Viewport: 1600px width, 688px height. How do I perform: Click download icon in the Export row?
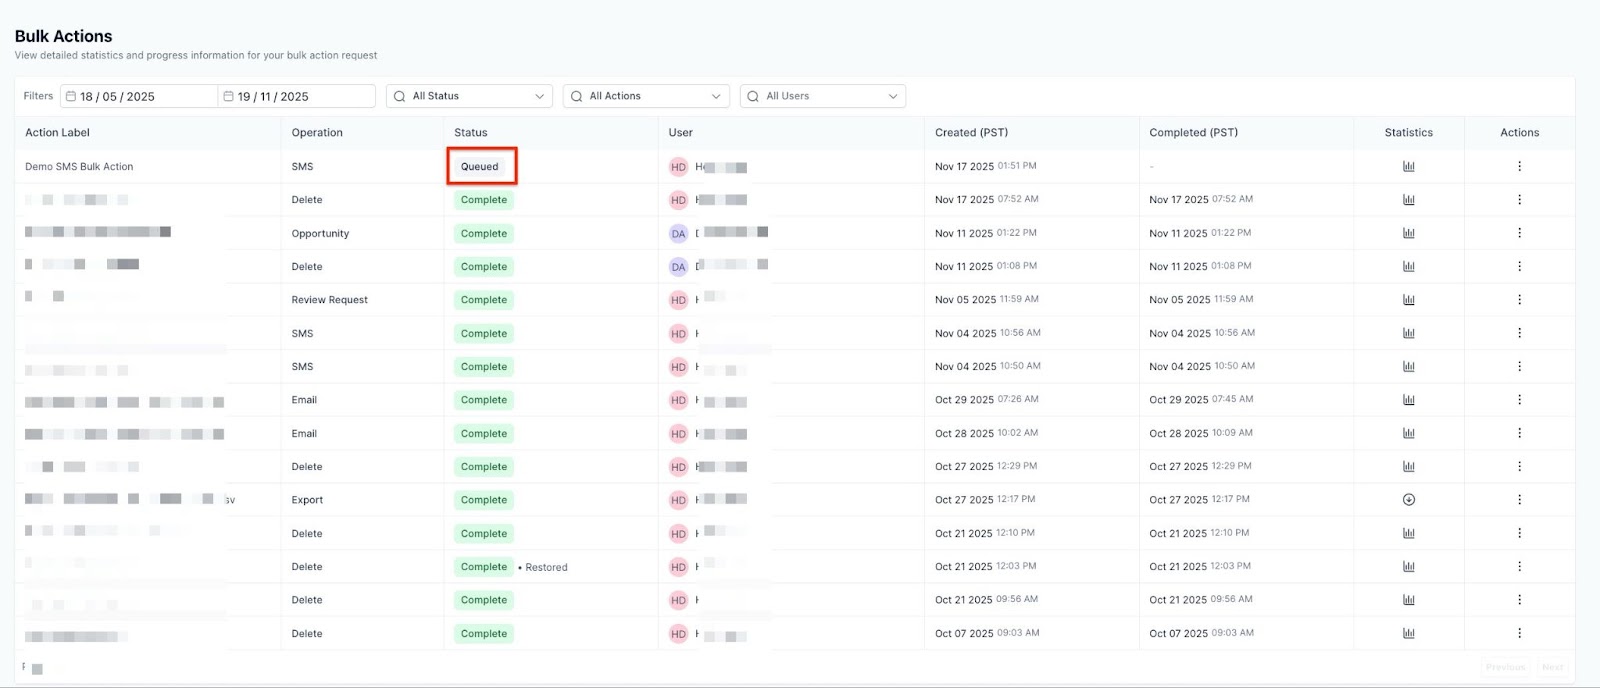(1408, 500)
